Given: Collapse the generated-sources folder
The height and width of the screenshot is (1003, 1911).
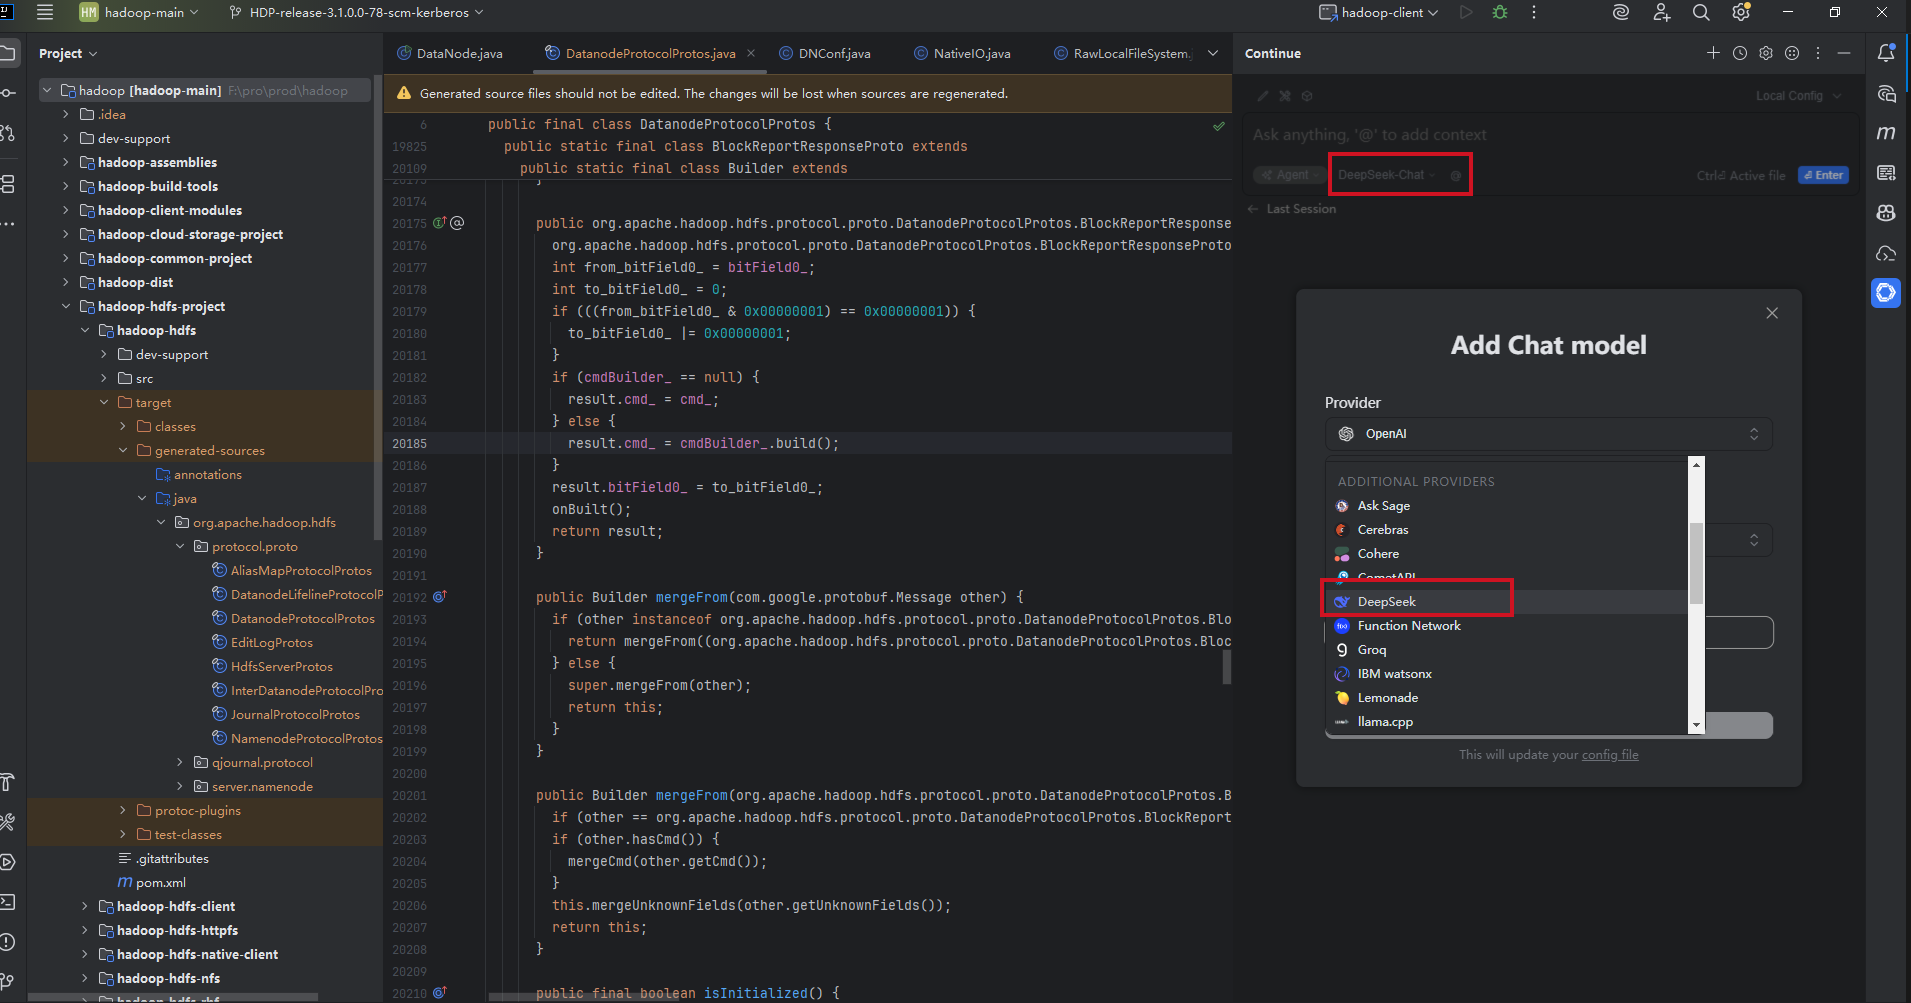Looking at the screenshot, I should (x=123, y=450).
